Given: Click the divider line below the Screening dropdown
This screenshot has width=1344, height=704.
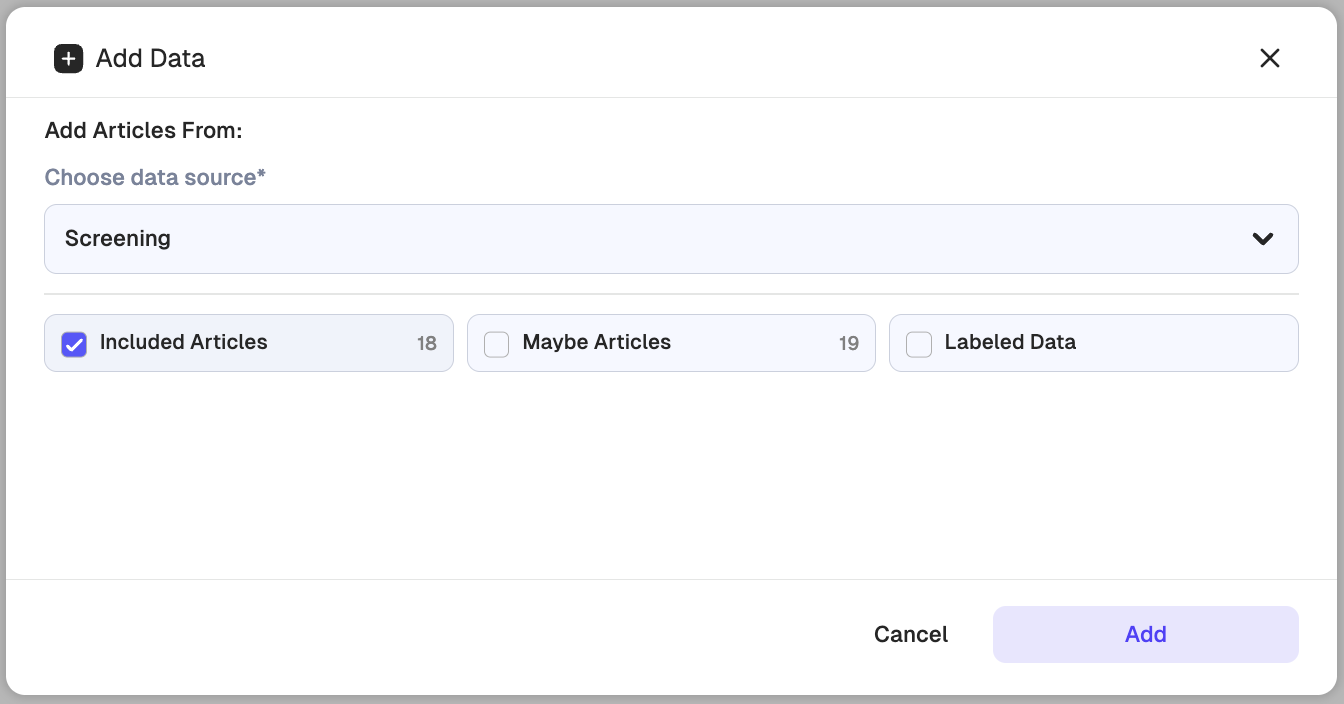Looking at the screenshot, I should [670, 294].
